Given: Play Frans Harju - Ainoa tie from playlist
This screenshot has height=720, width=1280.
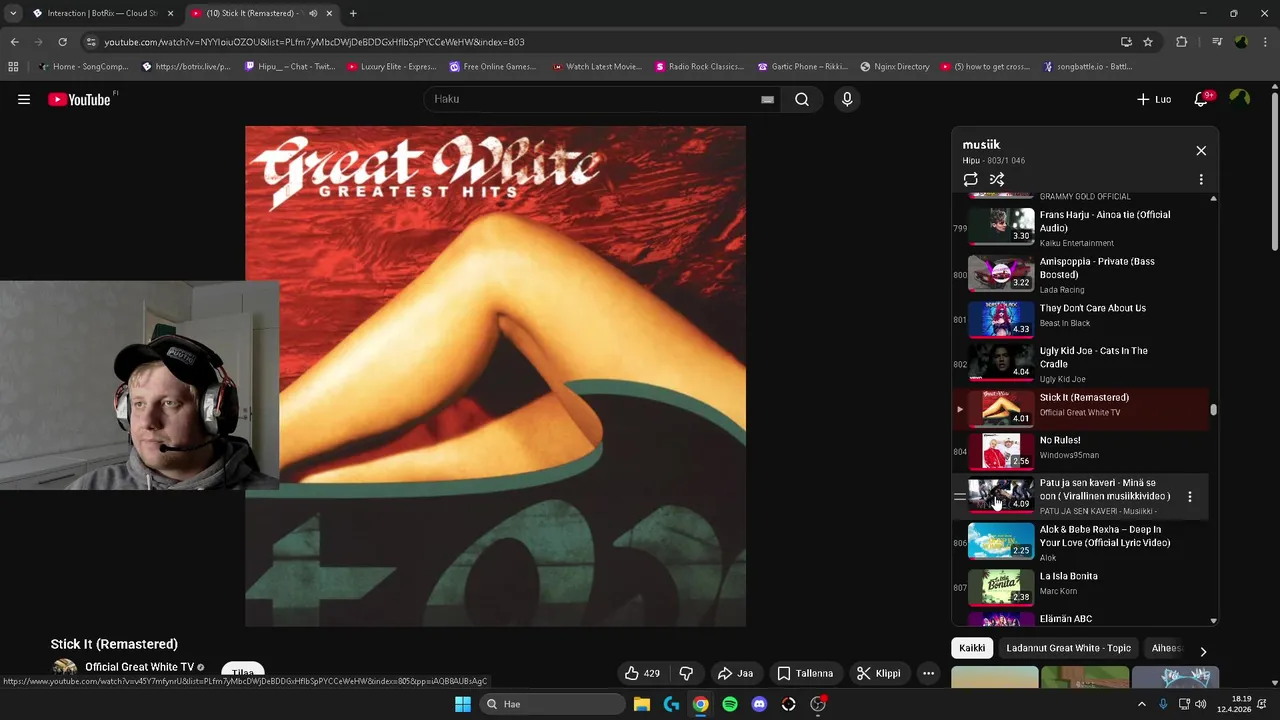Looking at the screenshot, I should pyautogui.click(x=1080, y=227).
